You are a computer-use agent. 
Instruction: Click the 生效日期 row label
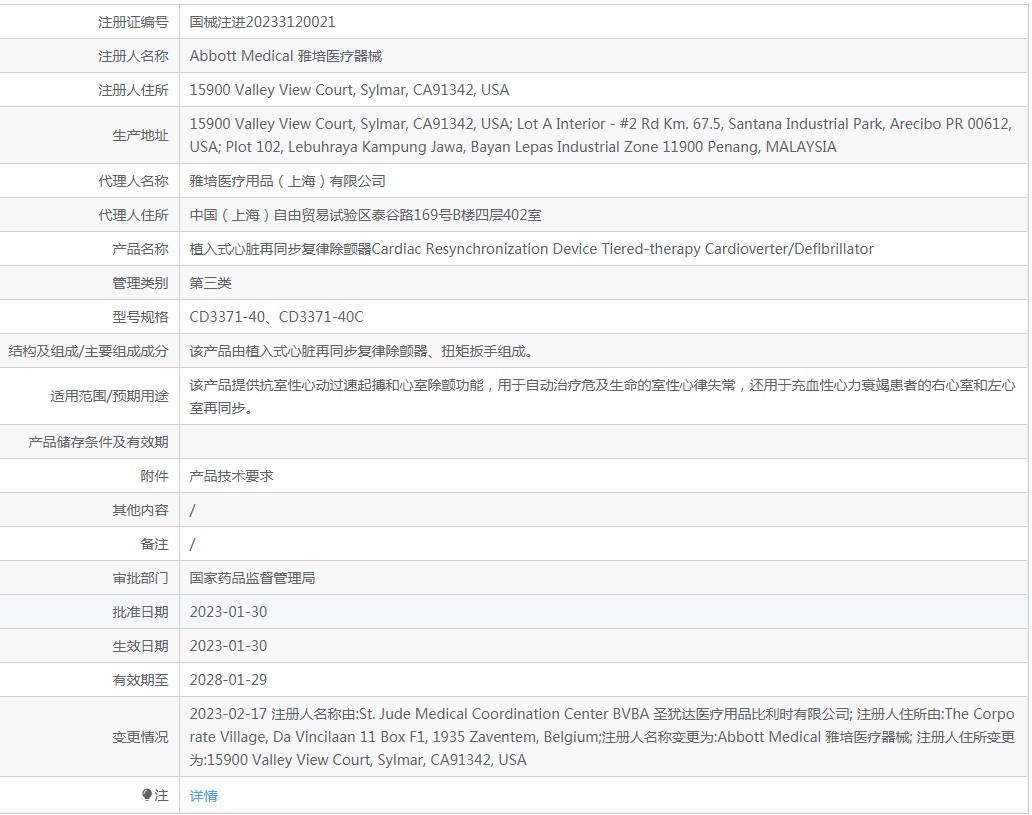(140, 646)
